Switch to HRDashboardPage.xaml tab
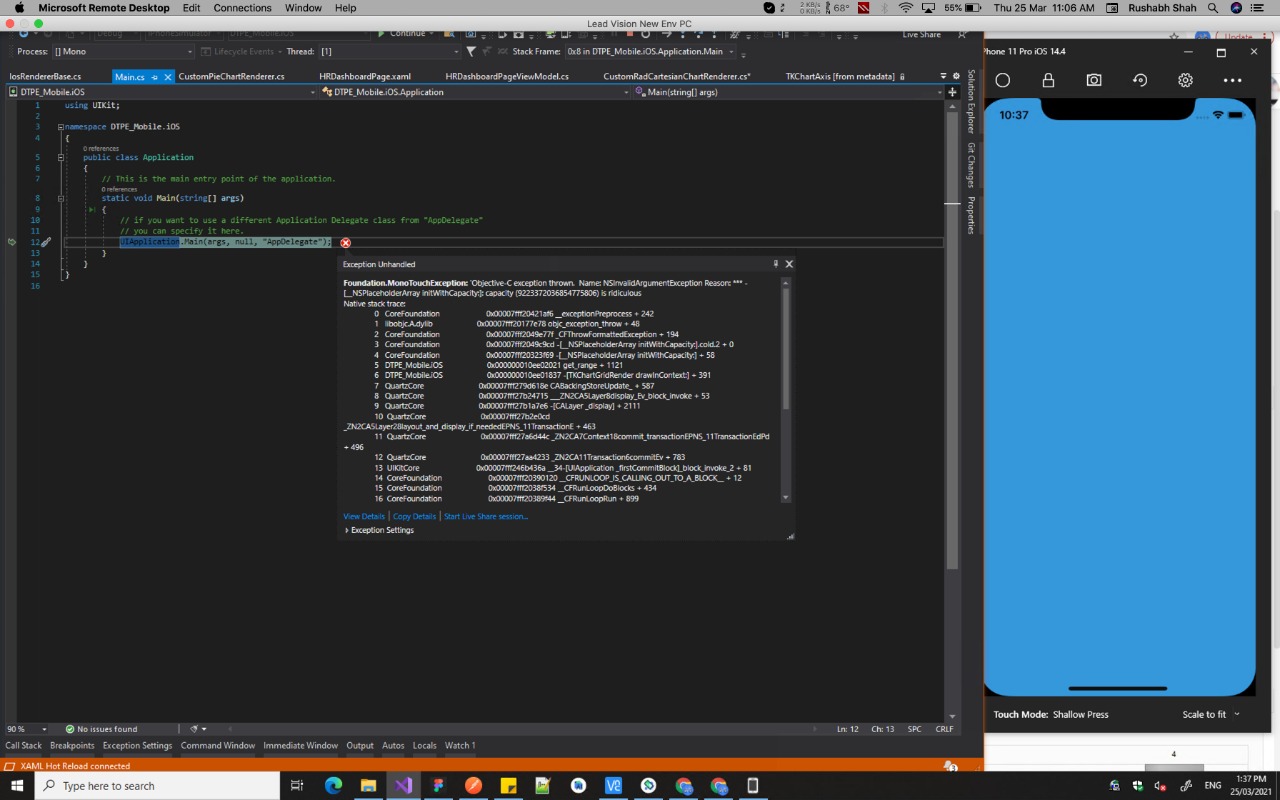The width and height of the screenshot is (1280, 800). [x=365, y=76]
